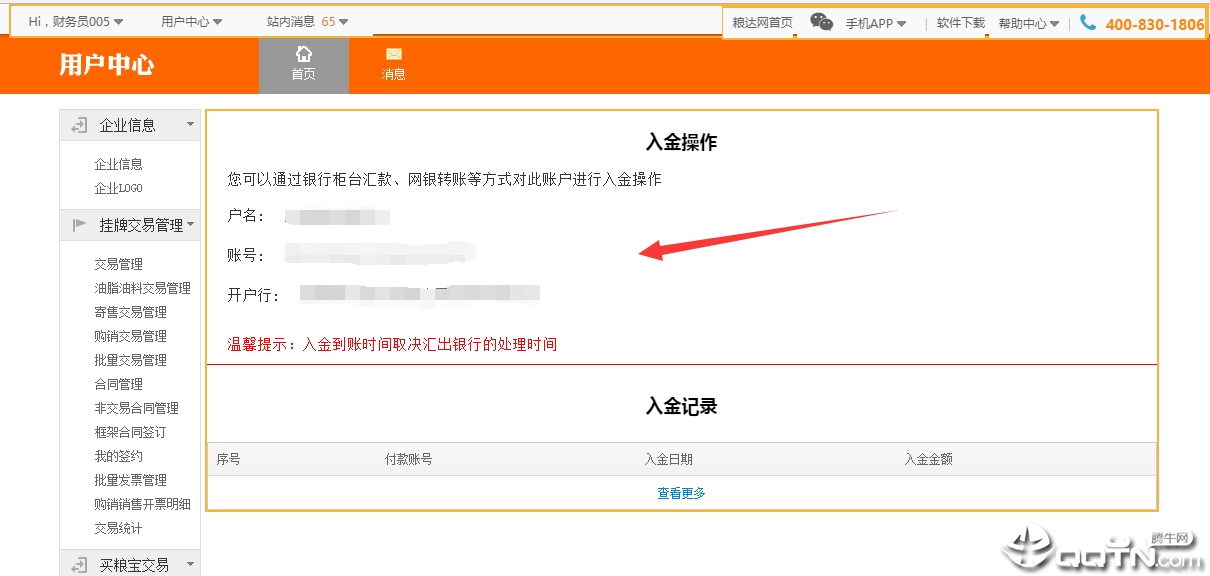Collapse the 挂牌交易管理 section arrow
Image resolution: width=1210 pixels, height=576 pixels.
pyautogui.click(x=190, y=225)
